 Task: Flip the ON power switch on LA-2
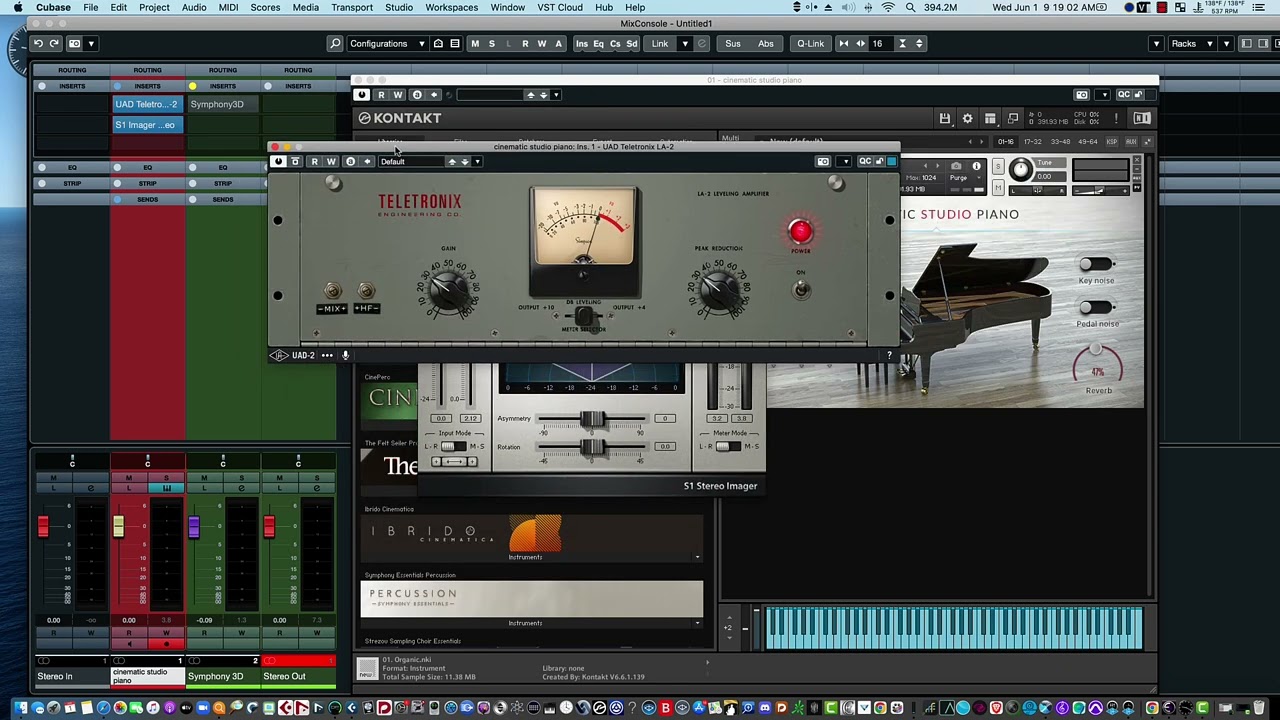point(800,289)
